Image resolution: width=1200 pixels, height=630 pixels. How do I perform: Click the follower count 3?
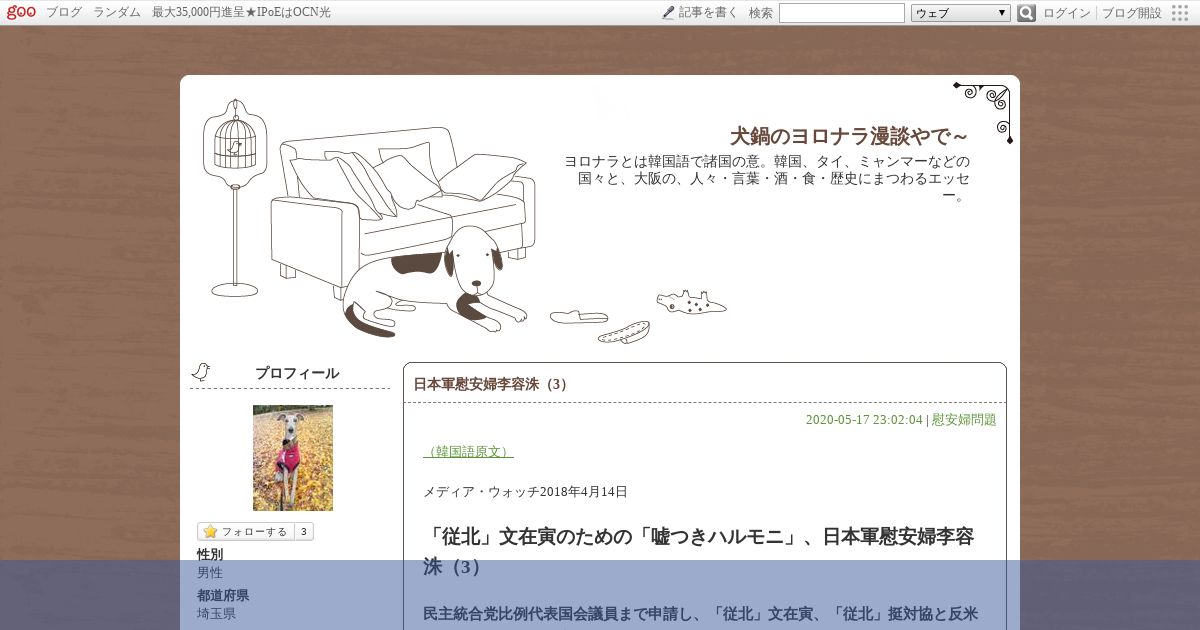(304, 532)
